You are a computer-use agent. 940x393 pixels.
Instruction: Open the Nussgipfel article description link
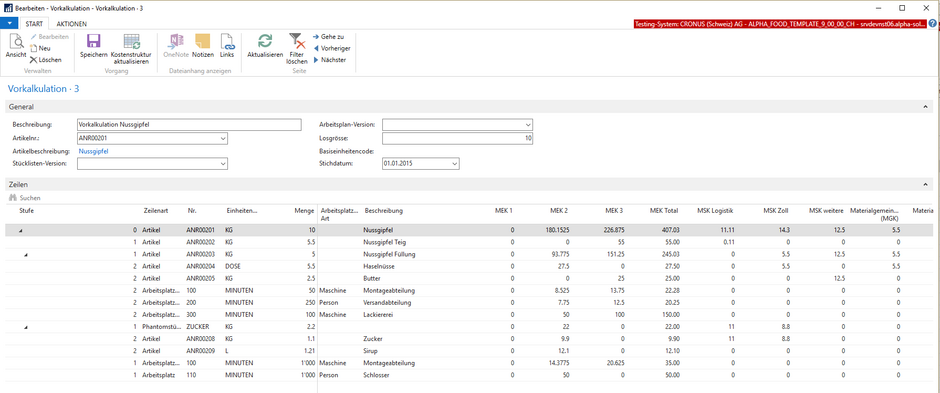coord(94,152)
